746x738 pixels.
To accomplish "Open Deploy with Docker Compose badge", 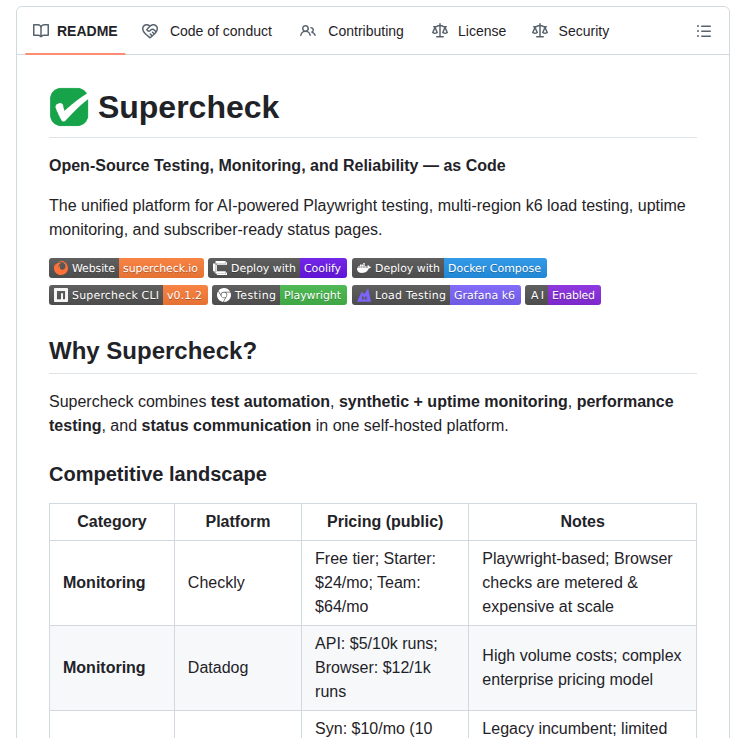I will pyautogui.click(x=449, y=268).
